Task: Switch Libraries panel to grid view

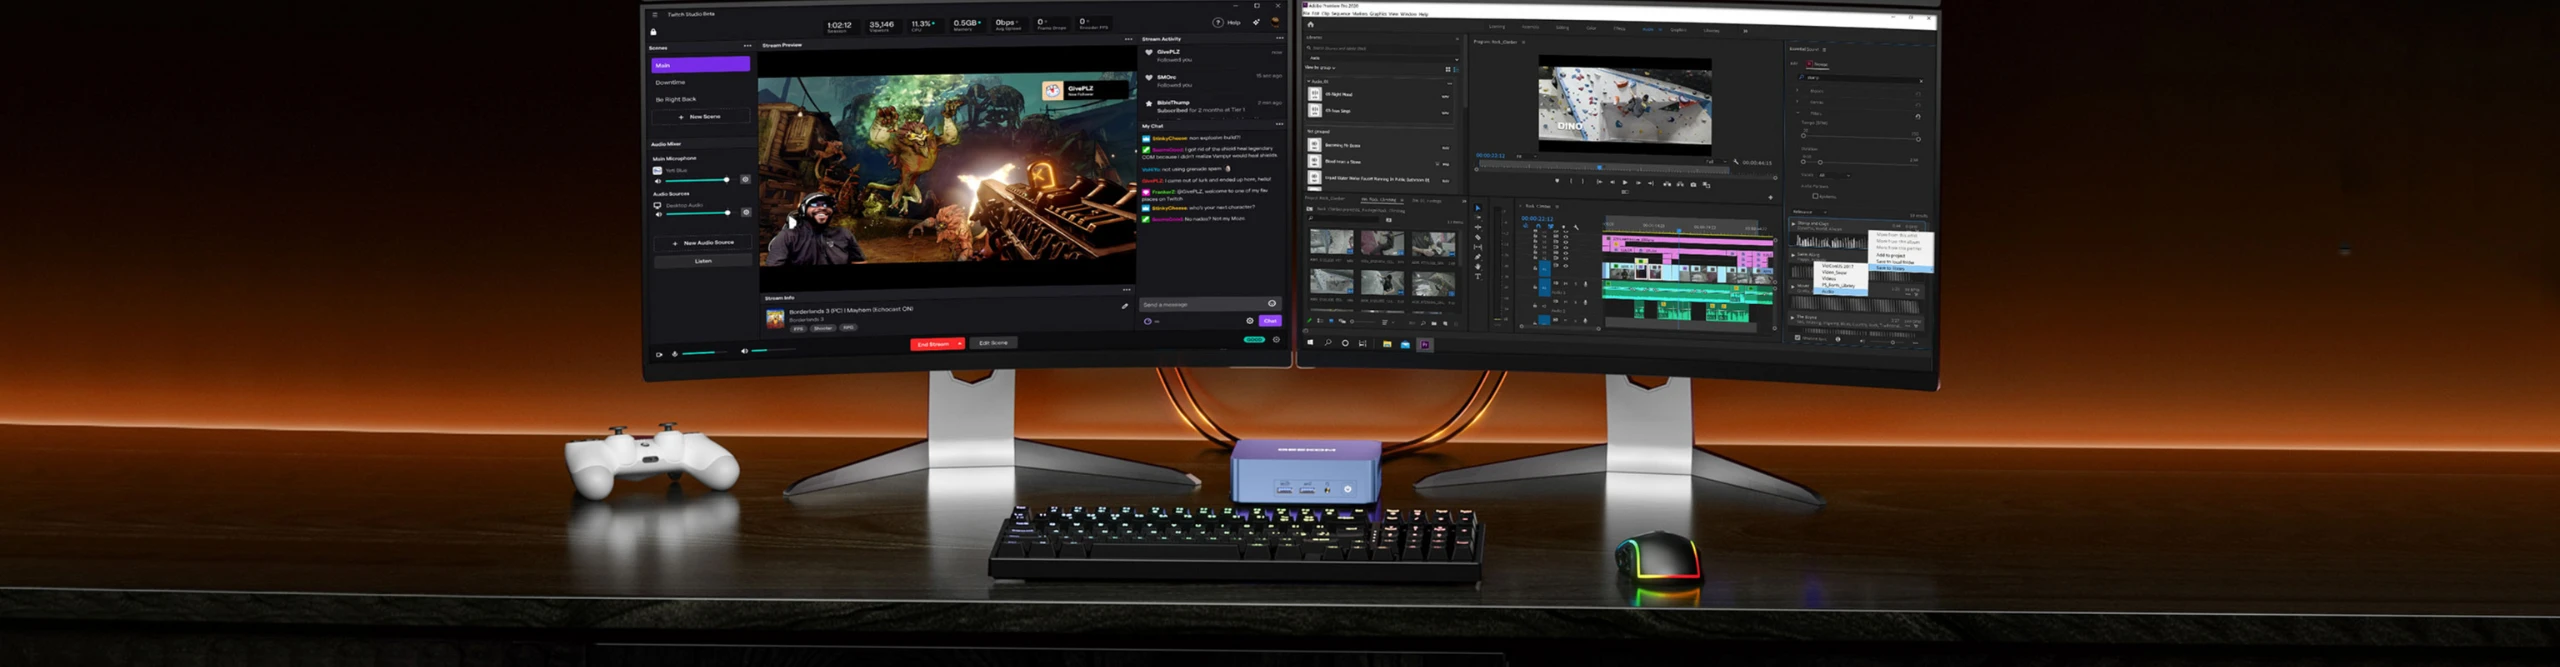Action: coord(1448,69)
